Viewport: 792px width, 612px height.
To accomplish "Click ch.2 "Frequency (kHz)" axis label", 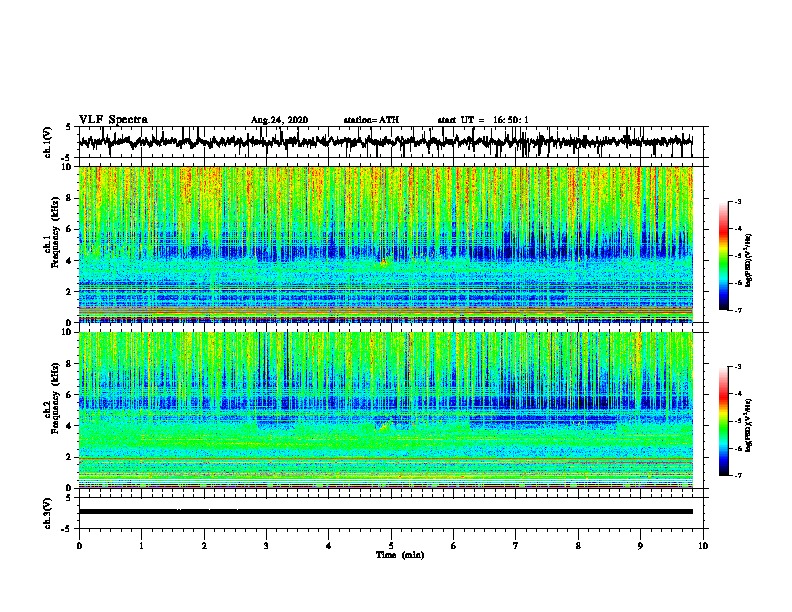I will (x=55, y=398).
